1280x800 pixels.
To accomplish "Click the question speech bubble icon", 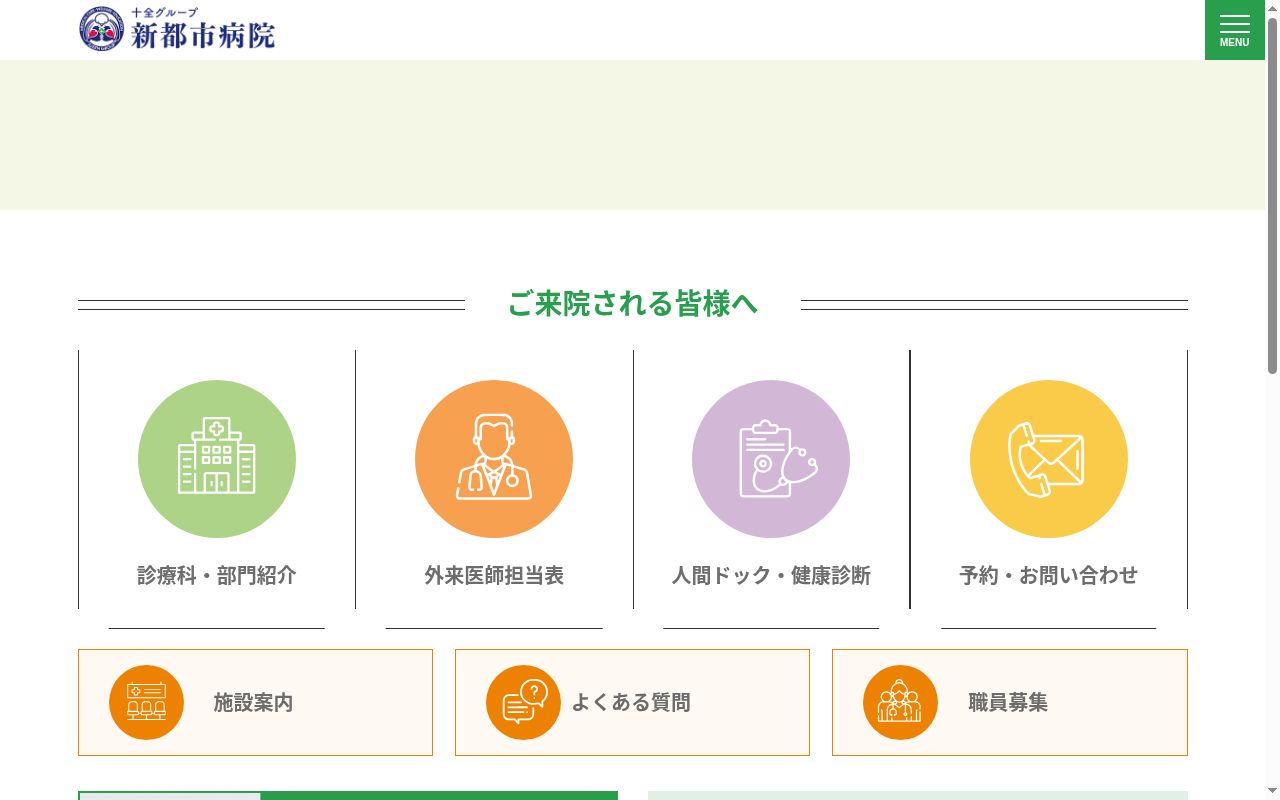I will (523, 702).
